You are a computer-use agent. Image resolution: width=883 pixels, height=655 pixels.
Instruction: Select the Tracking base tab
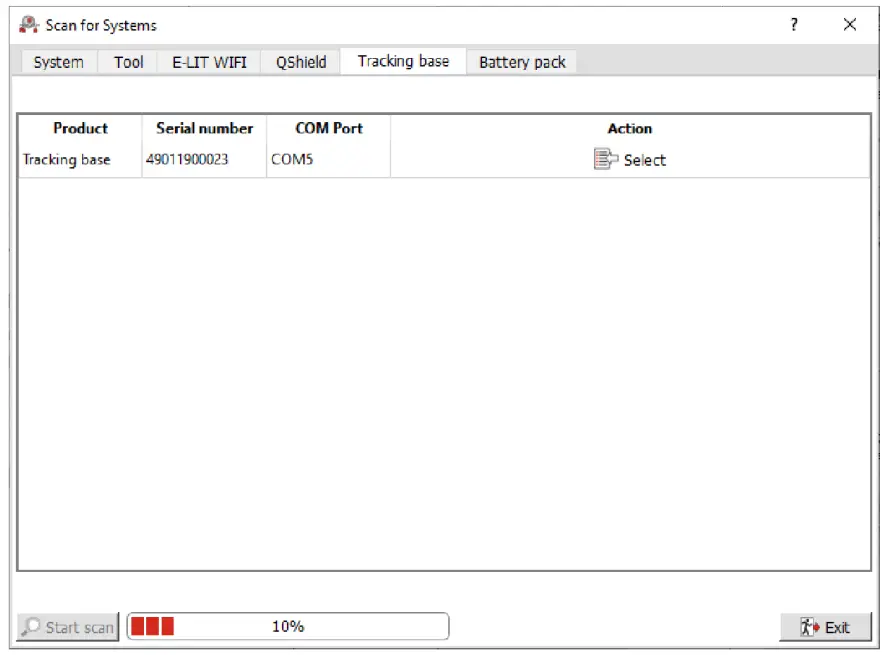pyautogui.click(x=403, y=61)
